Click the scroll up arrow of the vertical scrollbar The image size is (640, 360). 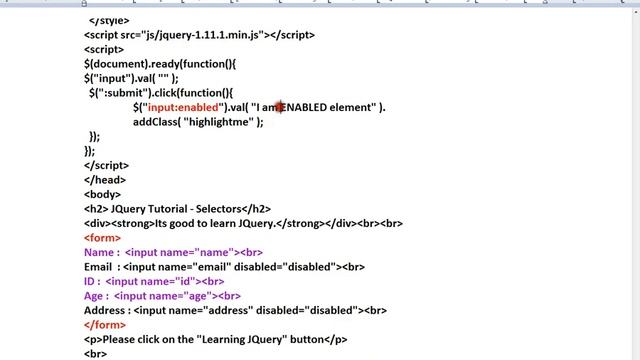636,11
